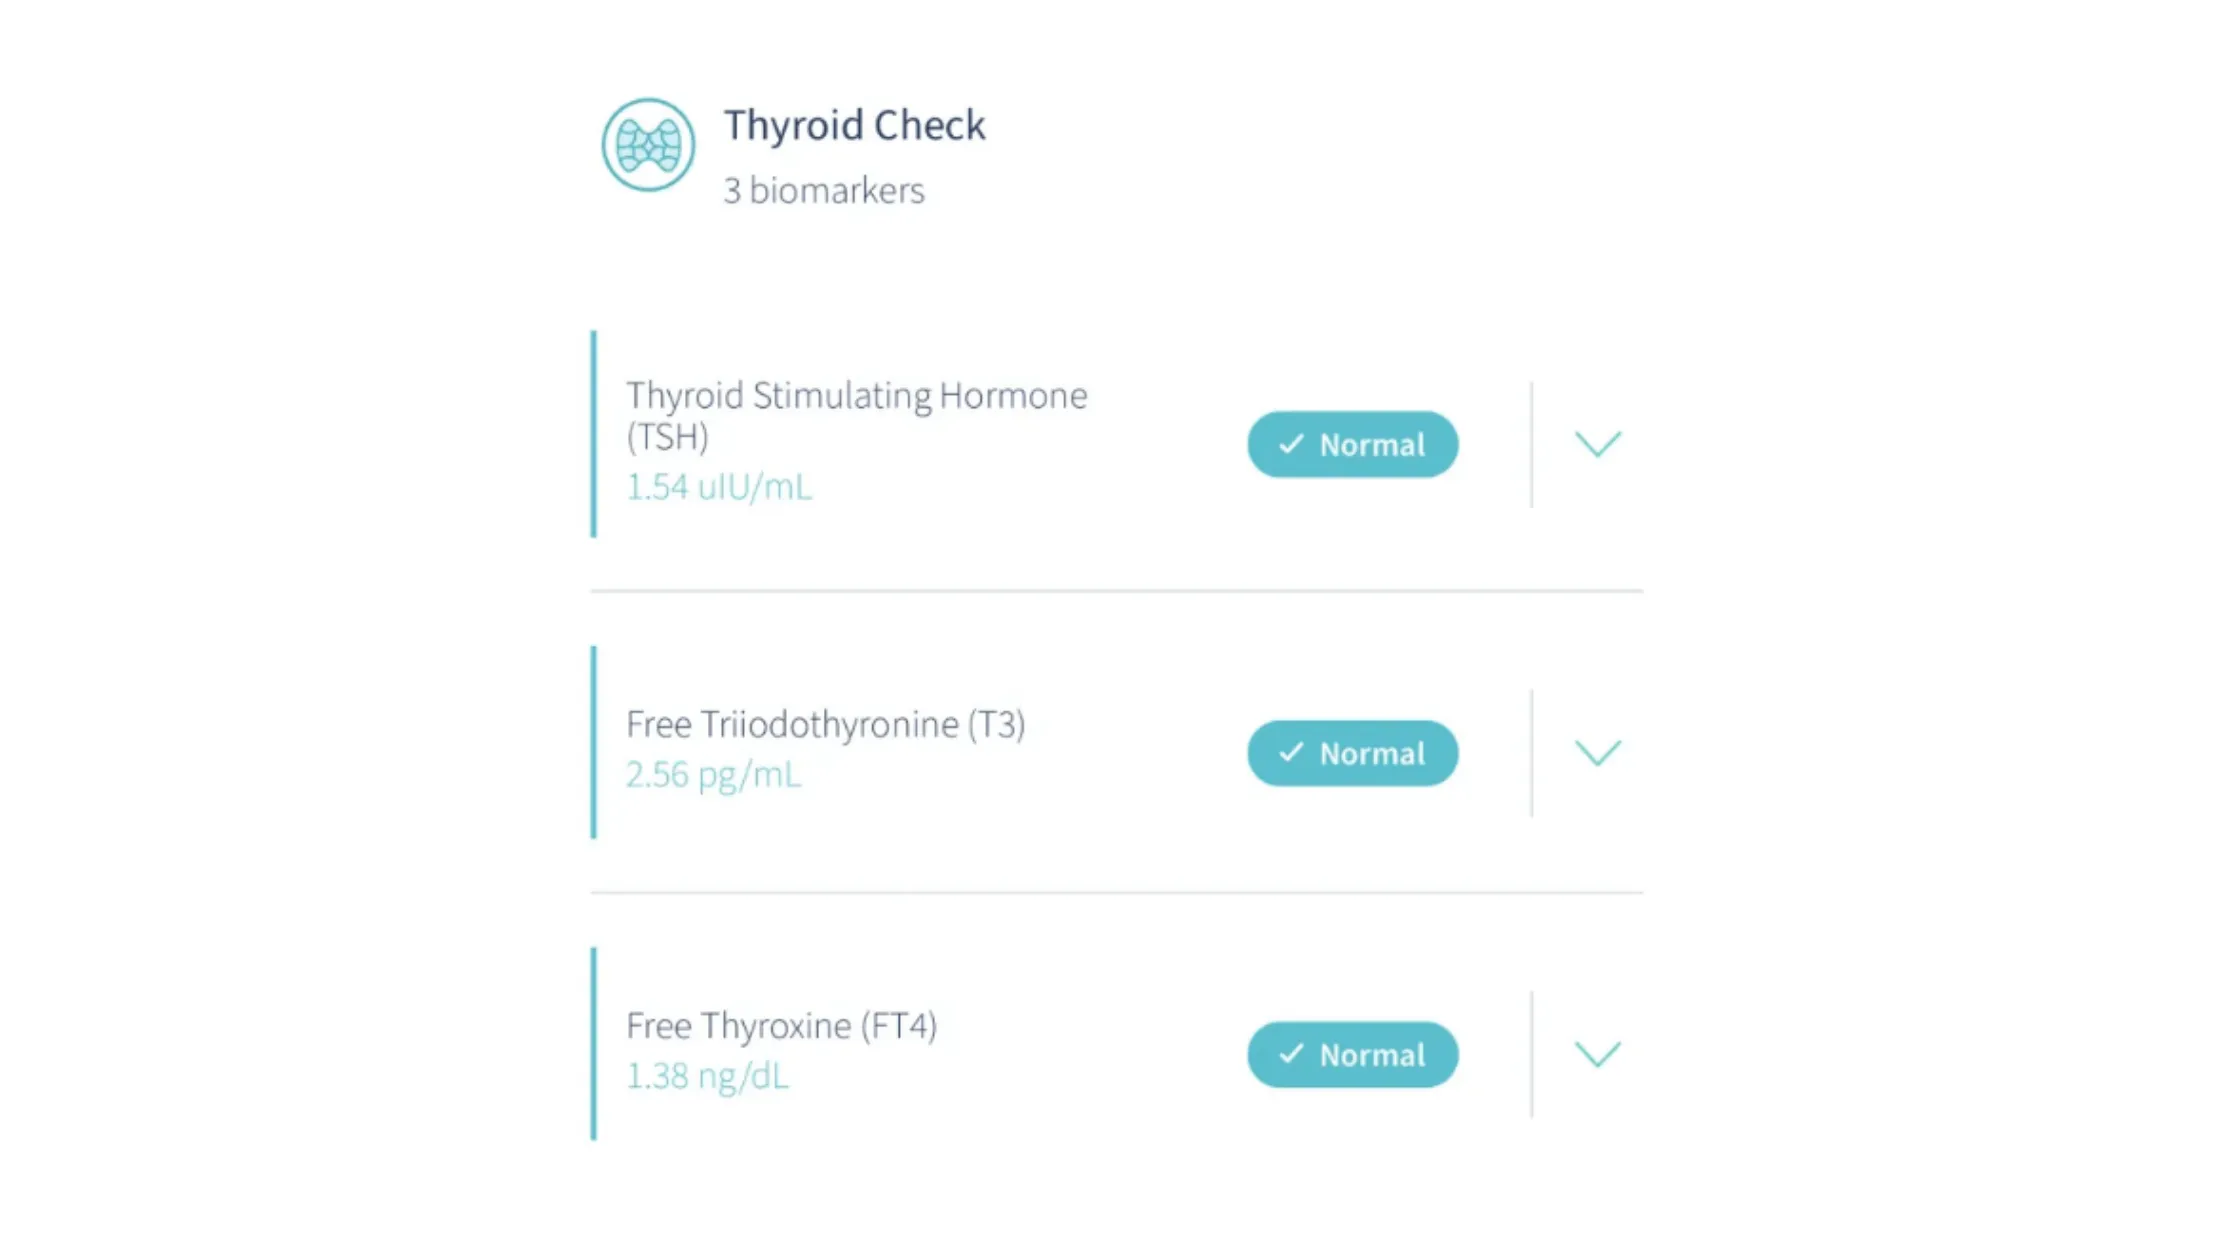
Task: Select the Free Triiodothyronine (T3) label
Action: tap(826, 724)
